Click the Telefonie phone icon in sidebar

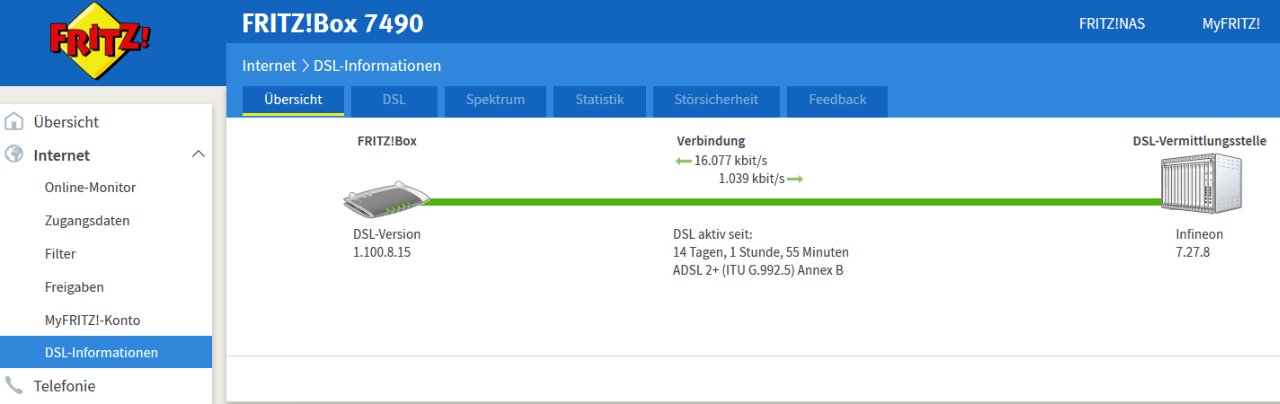coord(14,385)
